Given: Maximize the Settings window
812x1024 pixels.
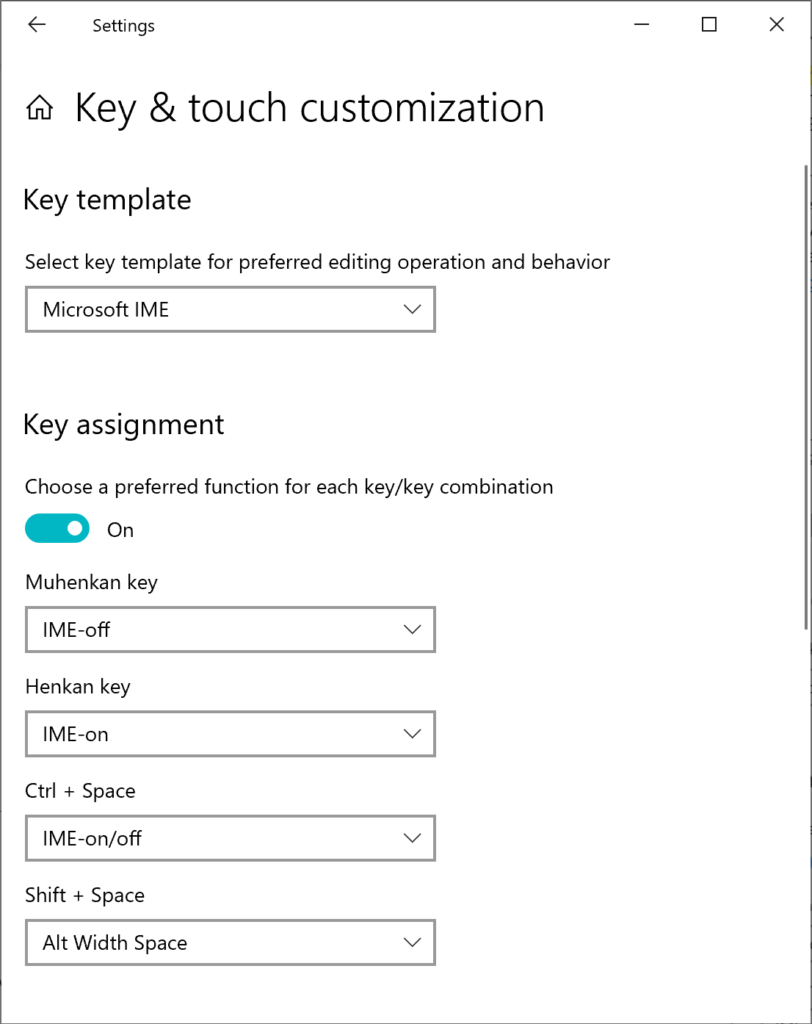Looking at the screenshot, I should (x=709, y=25).
